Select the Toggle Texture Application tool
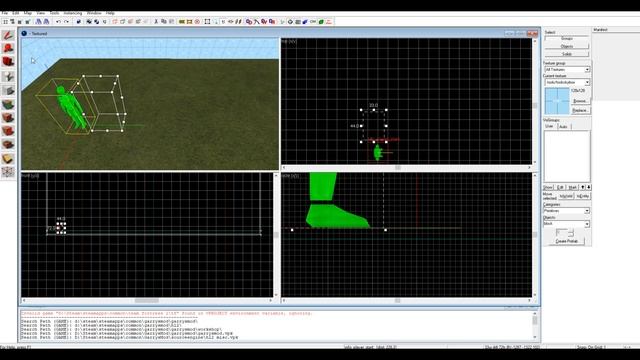 coord(8,104)
